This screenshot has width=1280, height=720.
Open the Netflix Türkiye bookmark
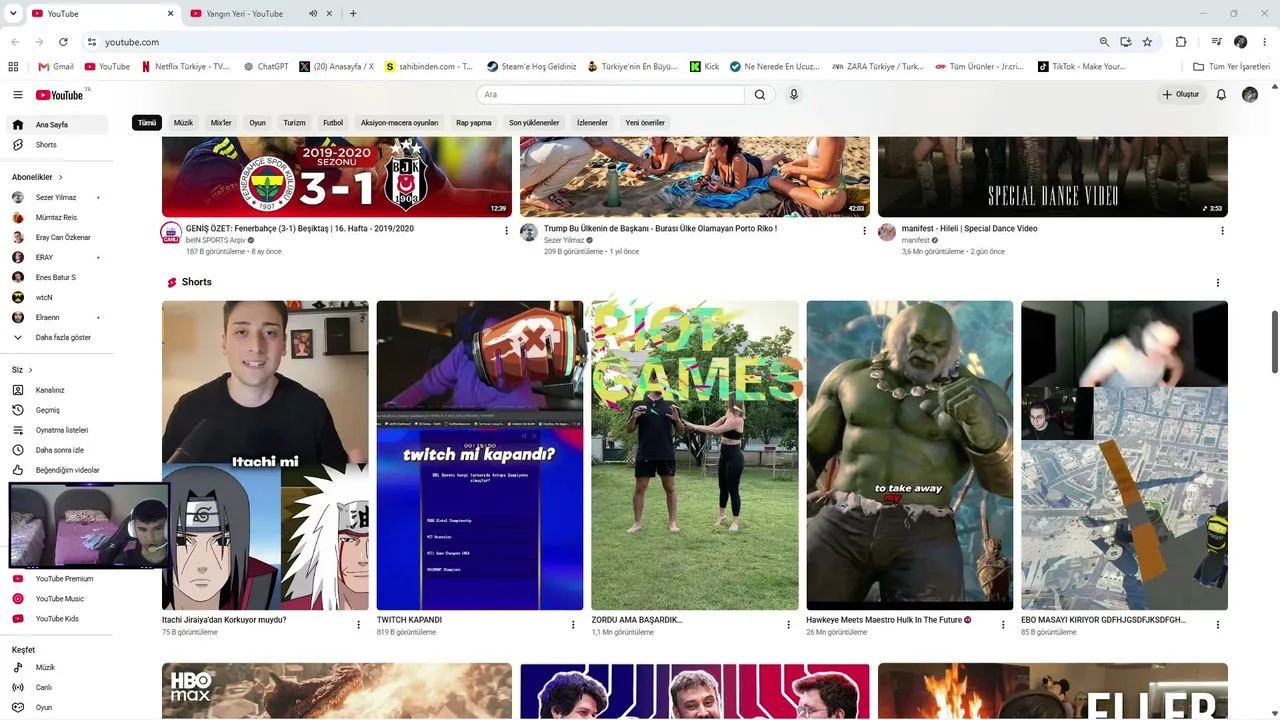(186, 67)
